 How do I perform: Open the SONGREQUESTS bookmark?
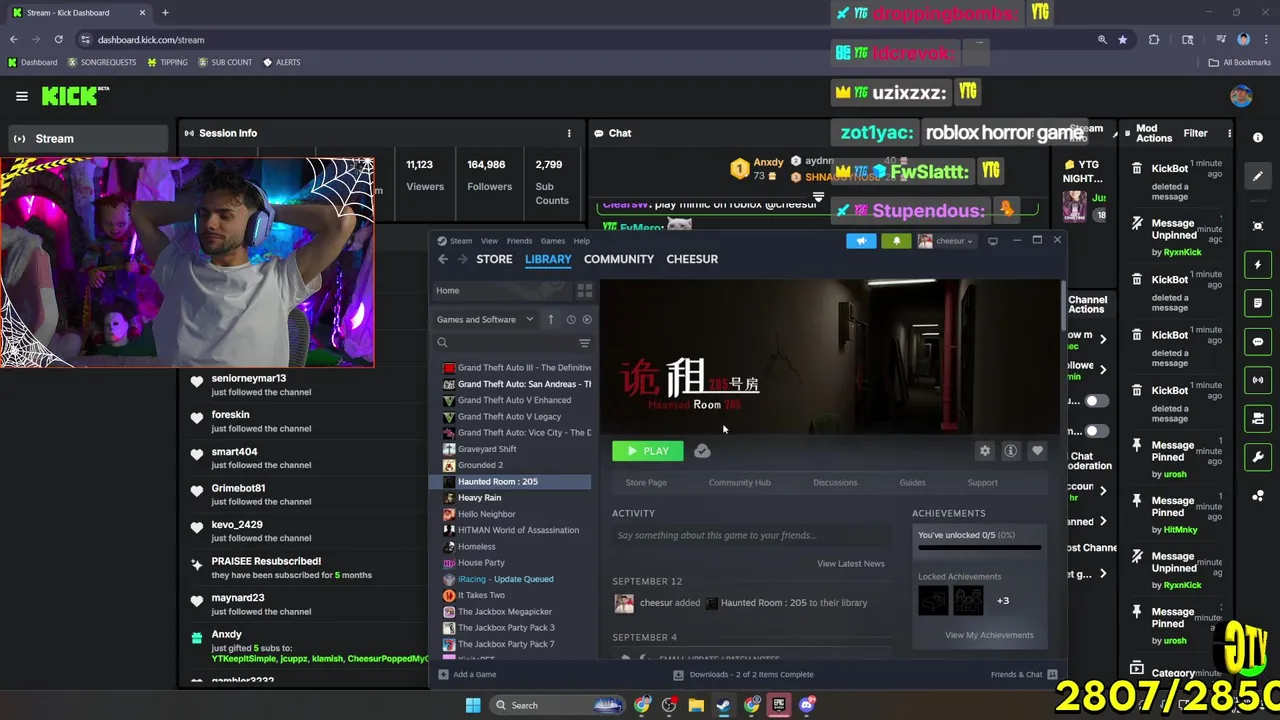pyautogui.click(x=102, y=62)
